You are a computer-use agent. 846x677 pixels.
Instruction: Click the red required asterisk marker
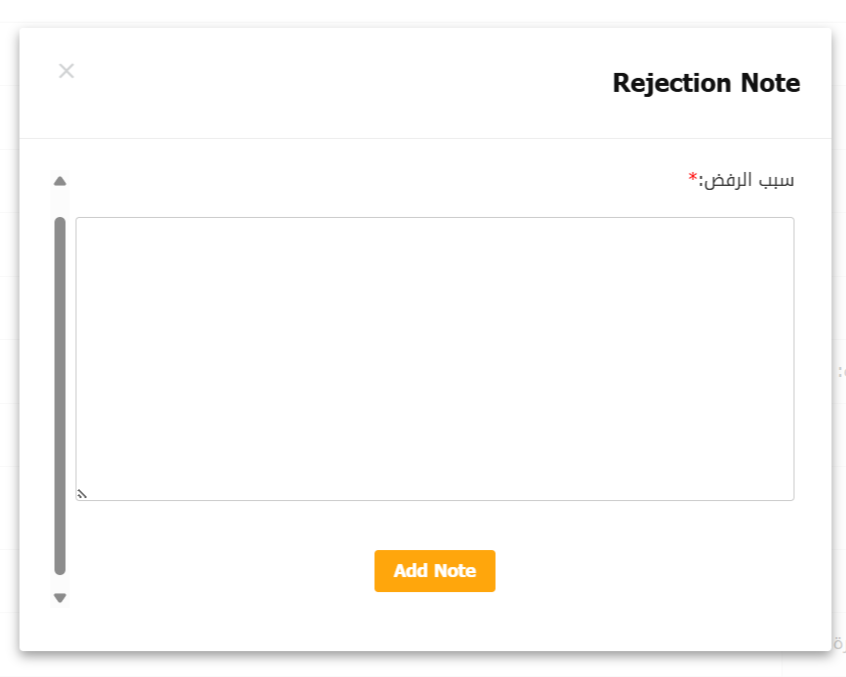coord(692,179)
